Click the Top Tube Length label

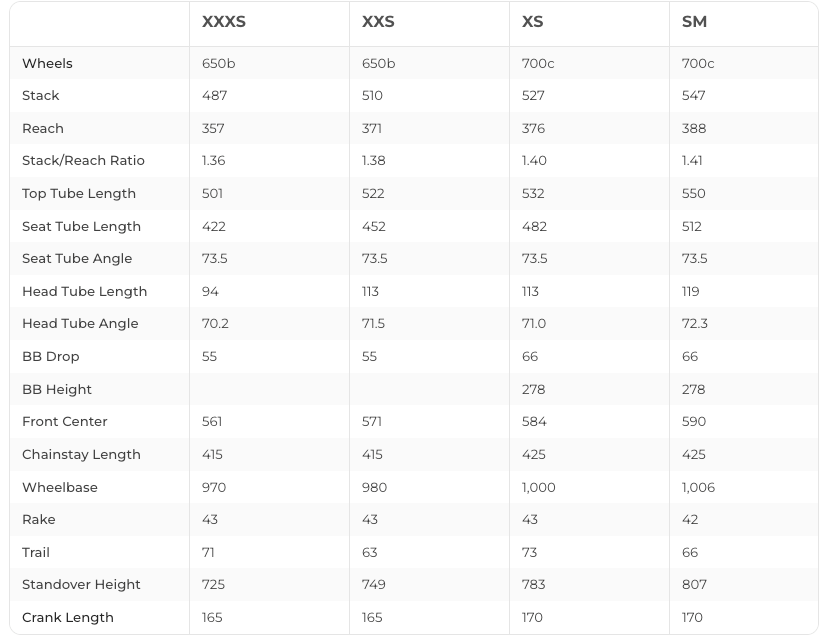pos(79,193)
